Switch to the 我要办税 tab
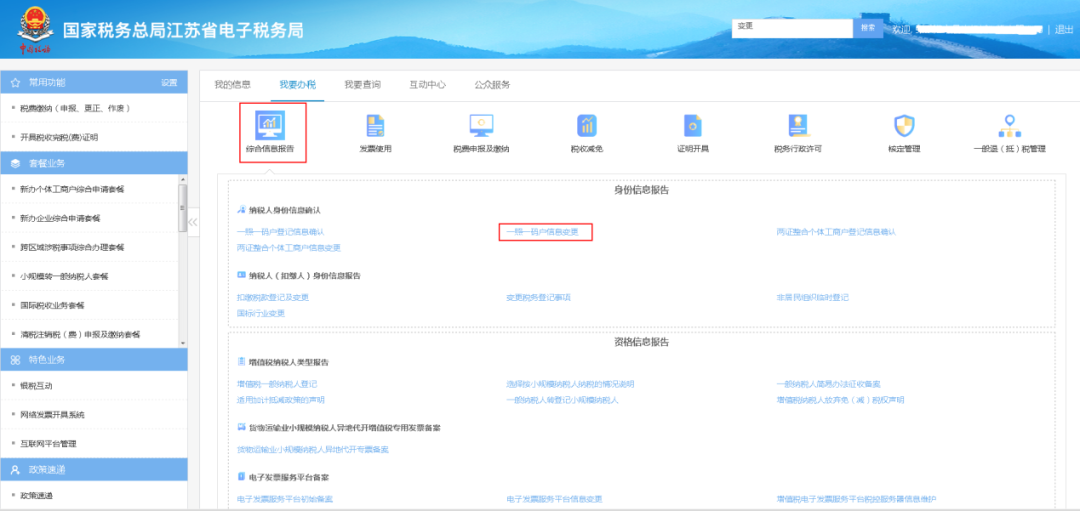Viewport: 1080px width, 511px height. pyautogui.click(x=298, y=85)
